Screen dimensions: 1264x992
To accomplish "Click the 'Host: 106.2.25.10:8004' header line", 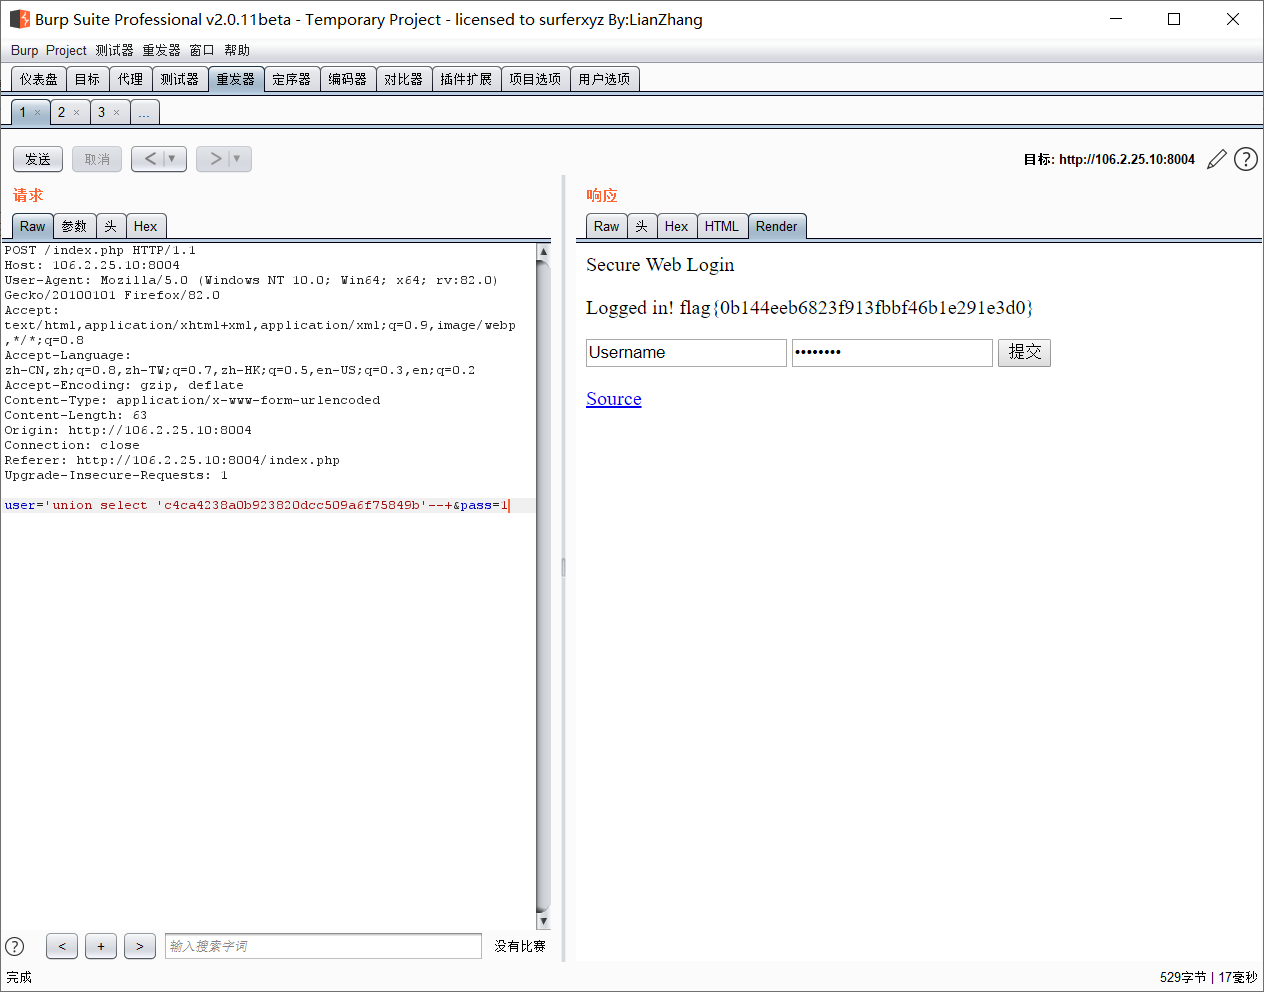I will click(x=92, y=265).
